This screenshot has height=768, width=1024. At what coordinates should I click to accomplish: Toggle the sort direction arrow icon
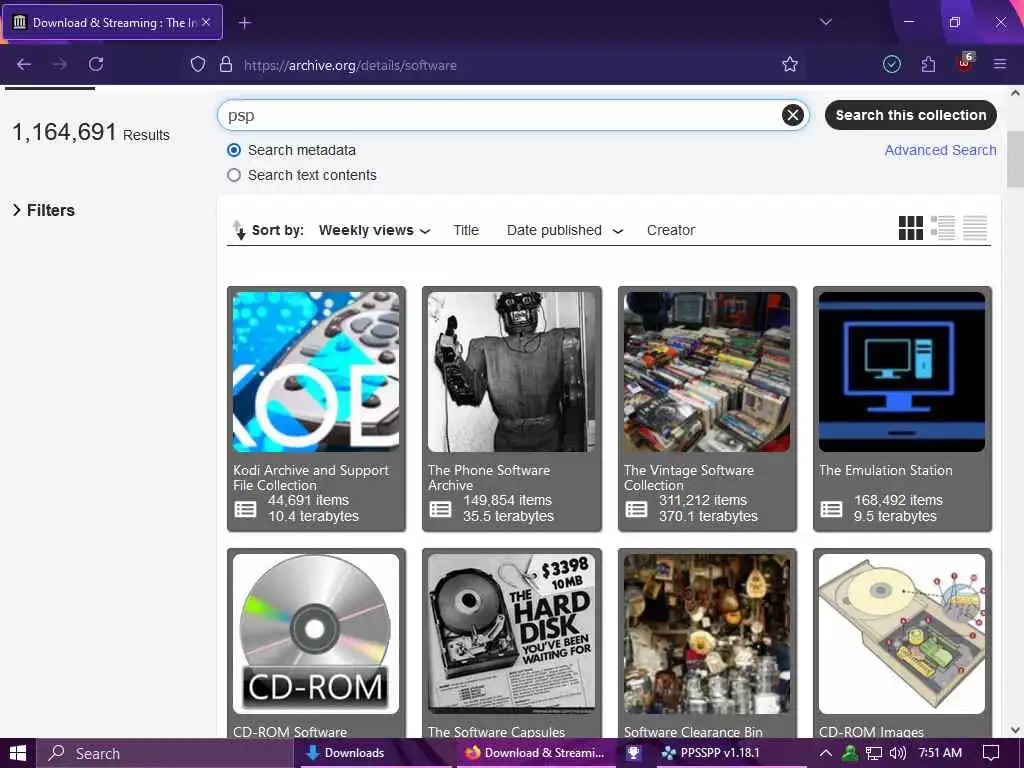pyautogui.click(x=239, y=230)
